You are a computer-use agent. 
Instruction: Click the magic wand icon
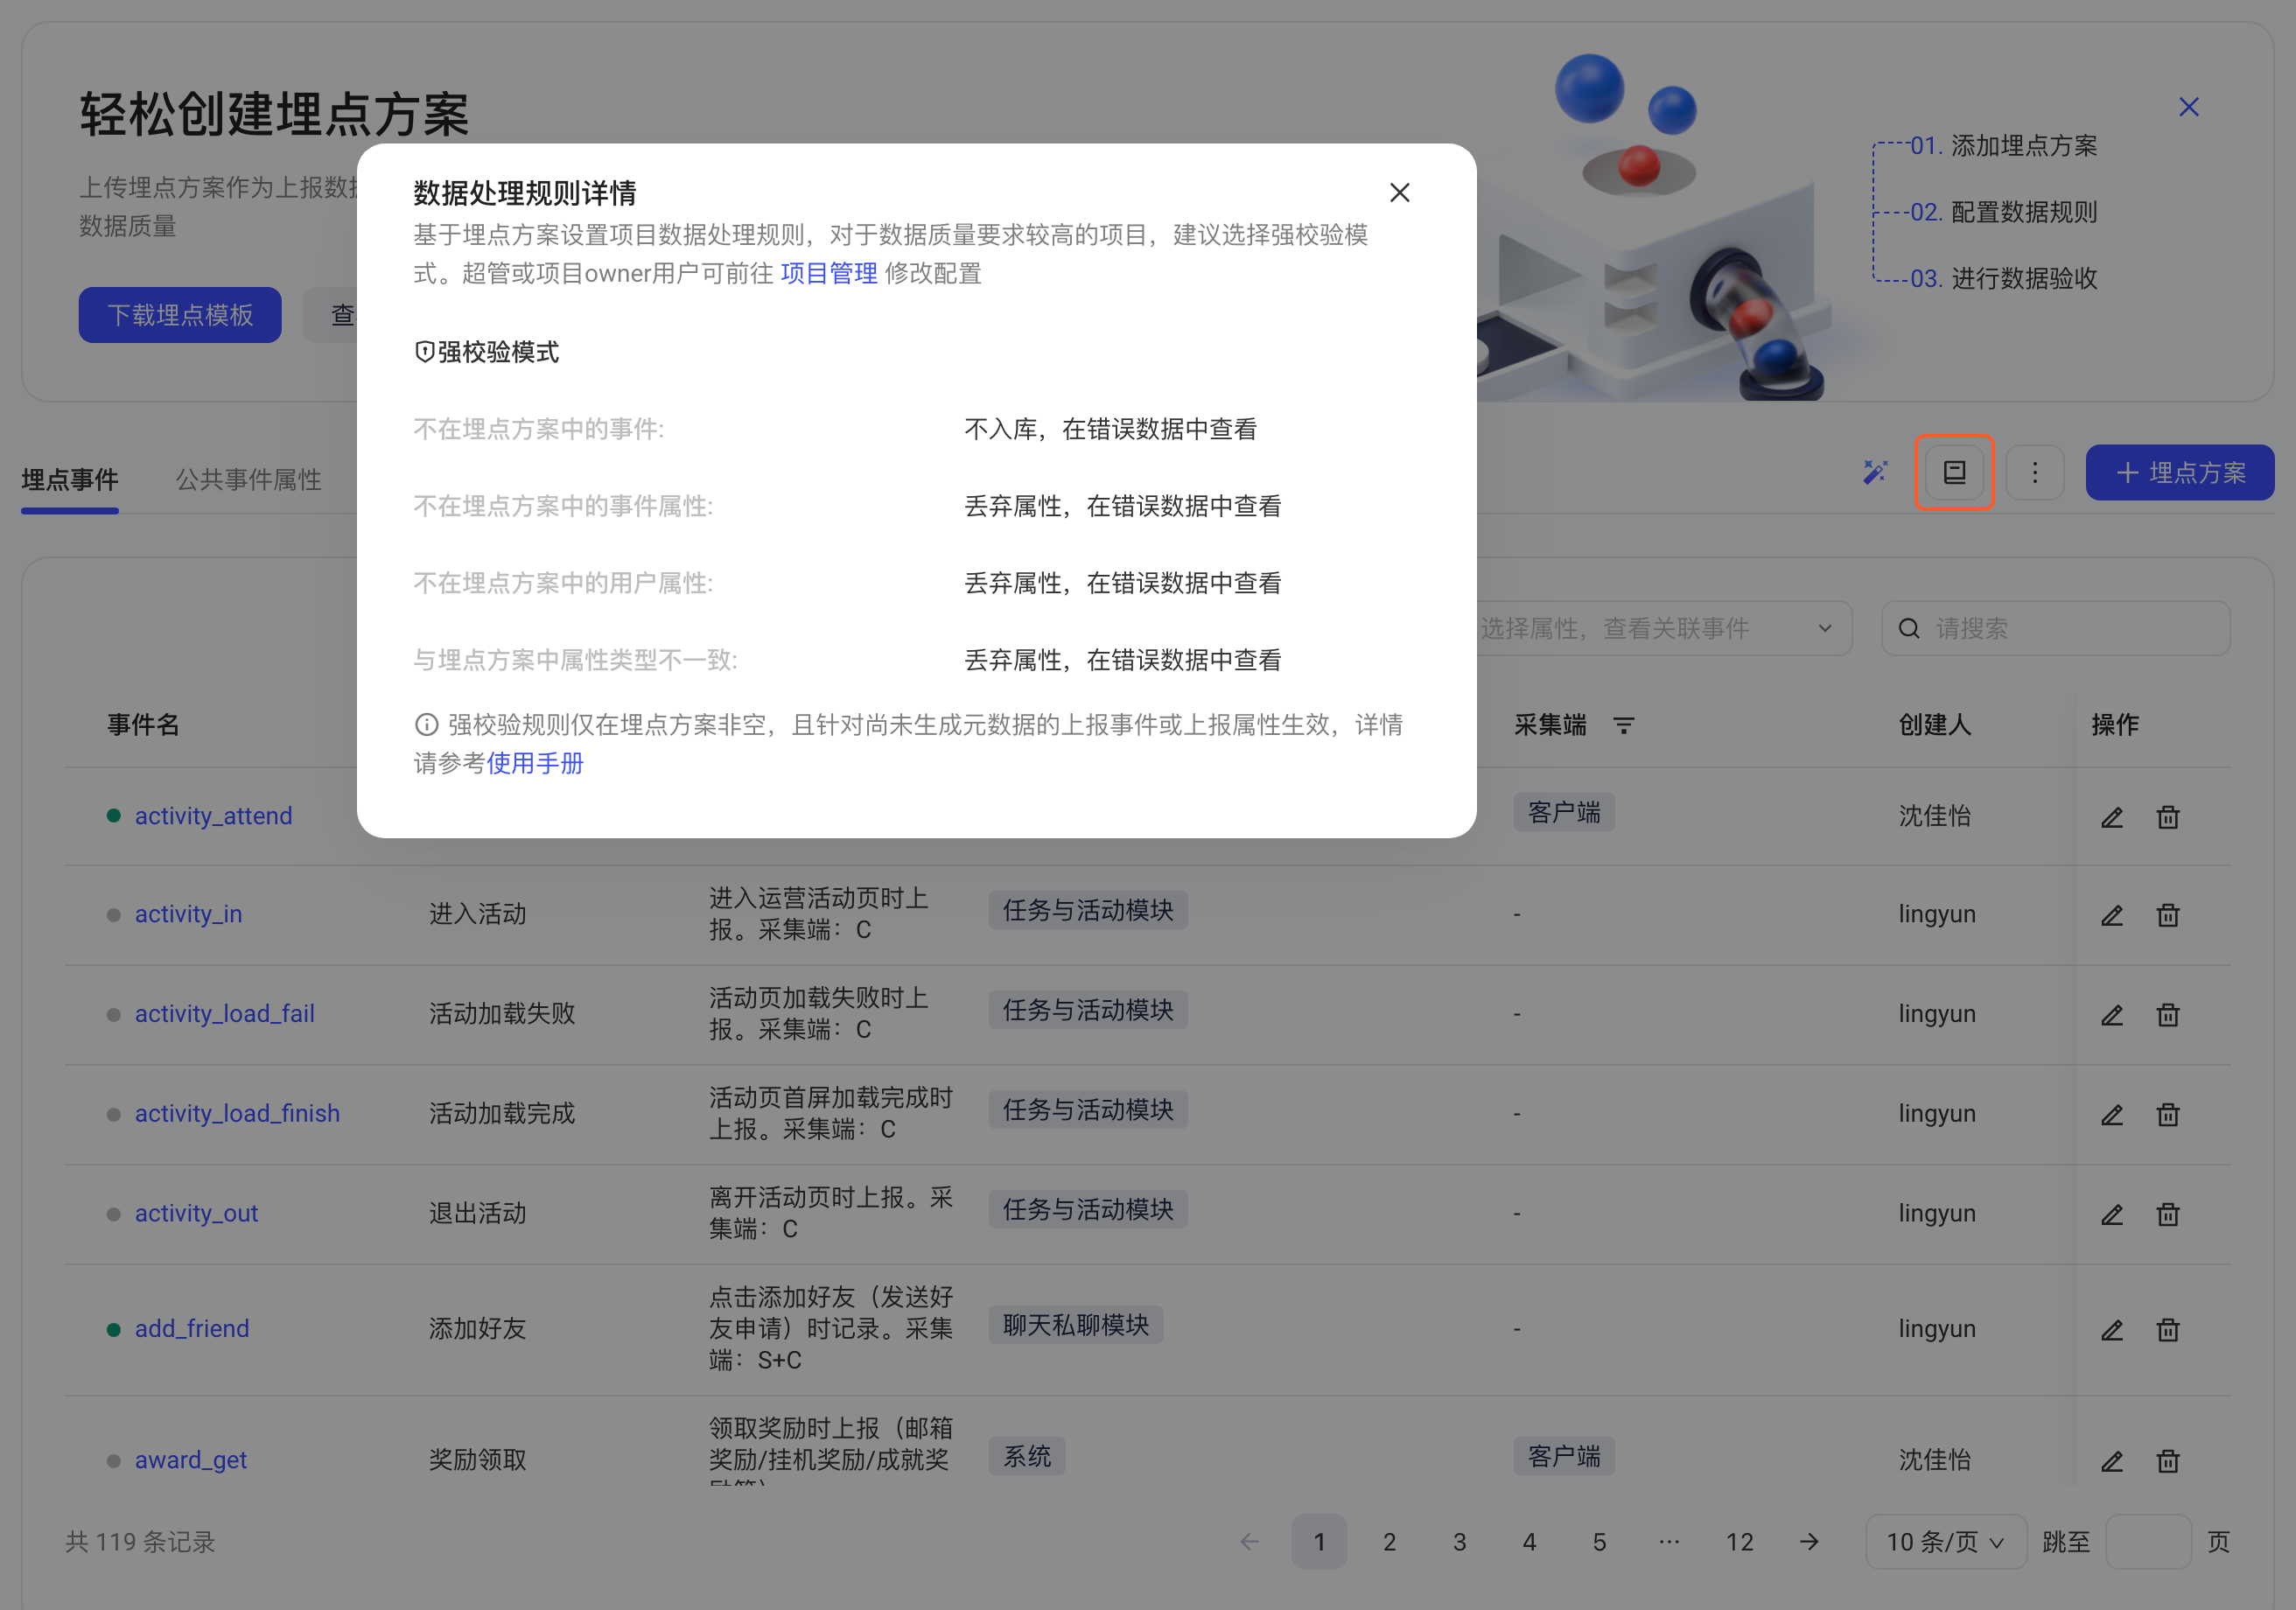click(1875, 472)
